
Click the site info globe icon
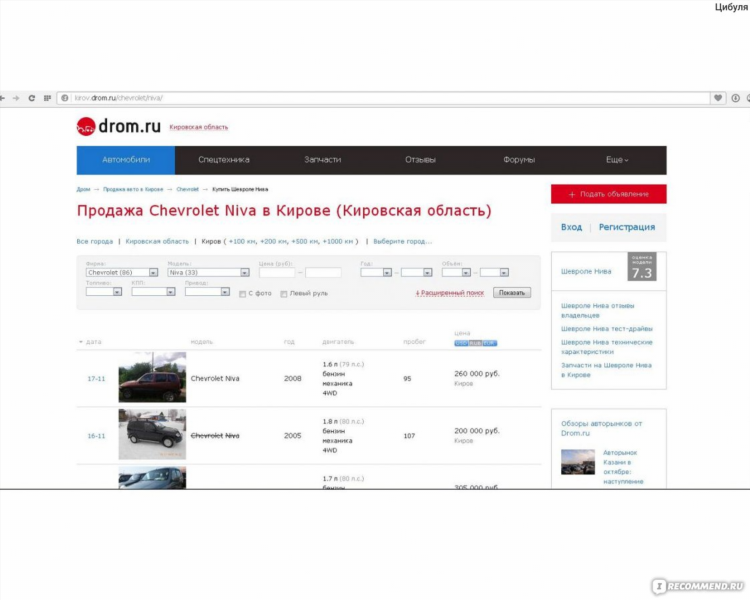[x=65, y=98]
